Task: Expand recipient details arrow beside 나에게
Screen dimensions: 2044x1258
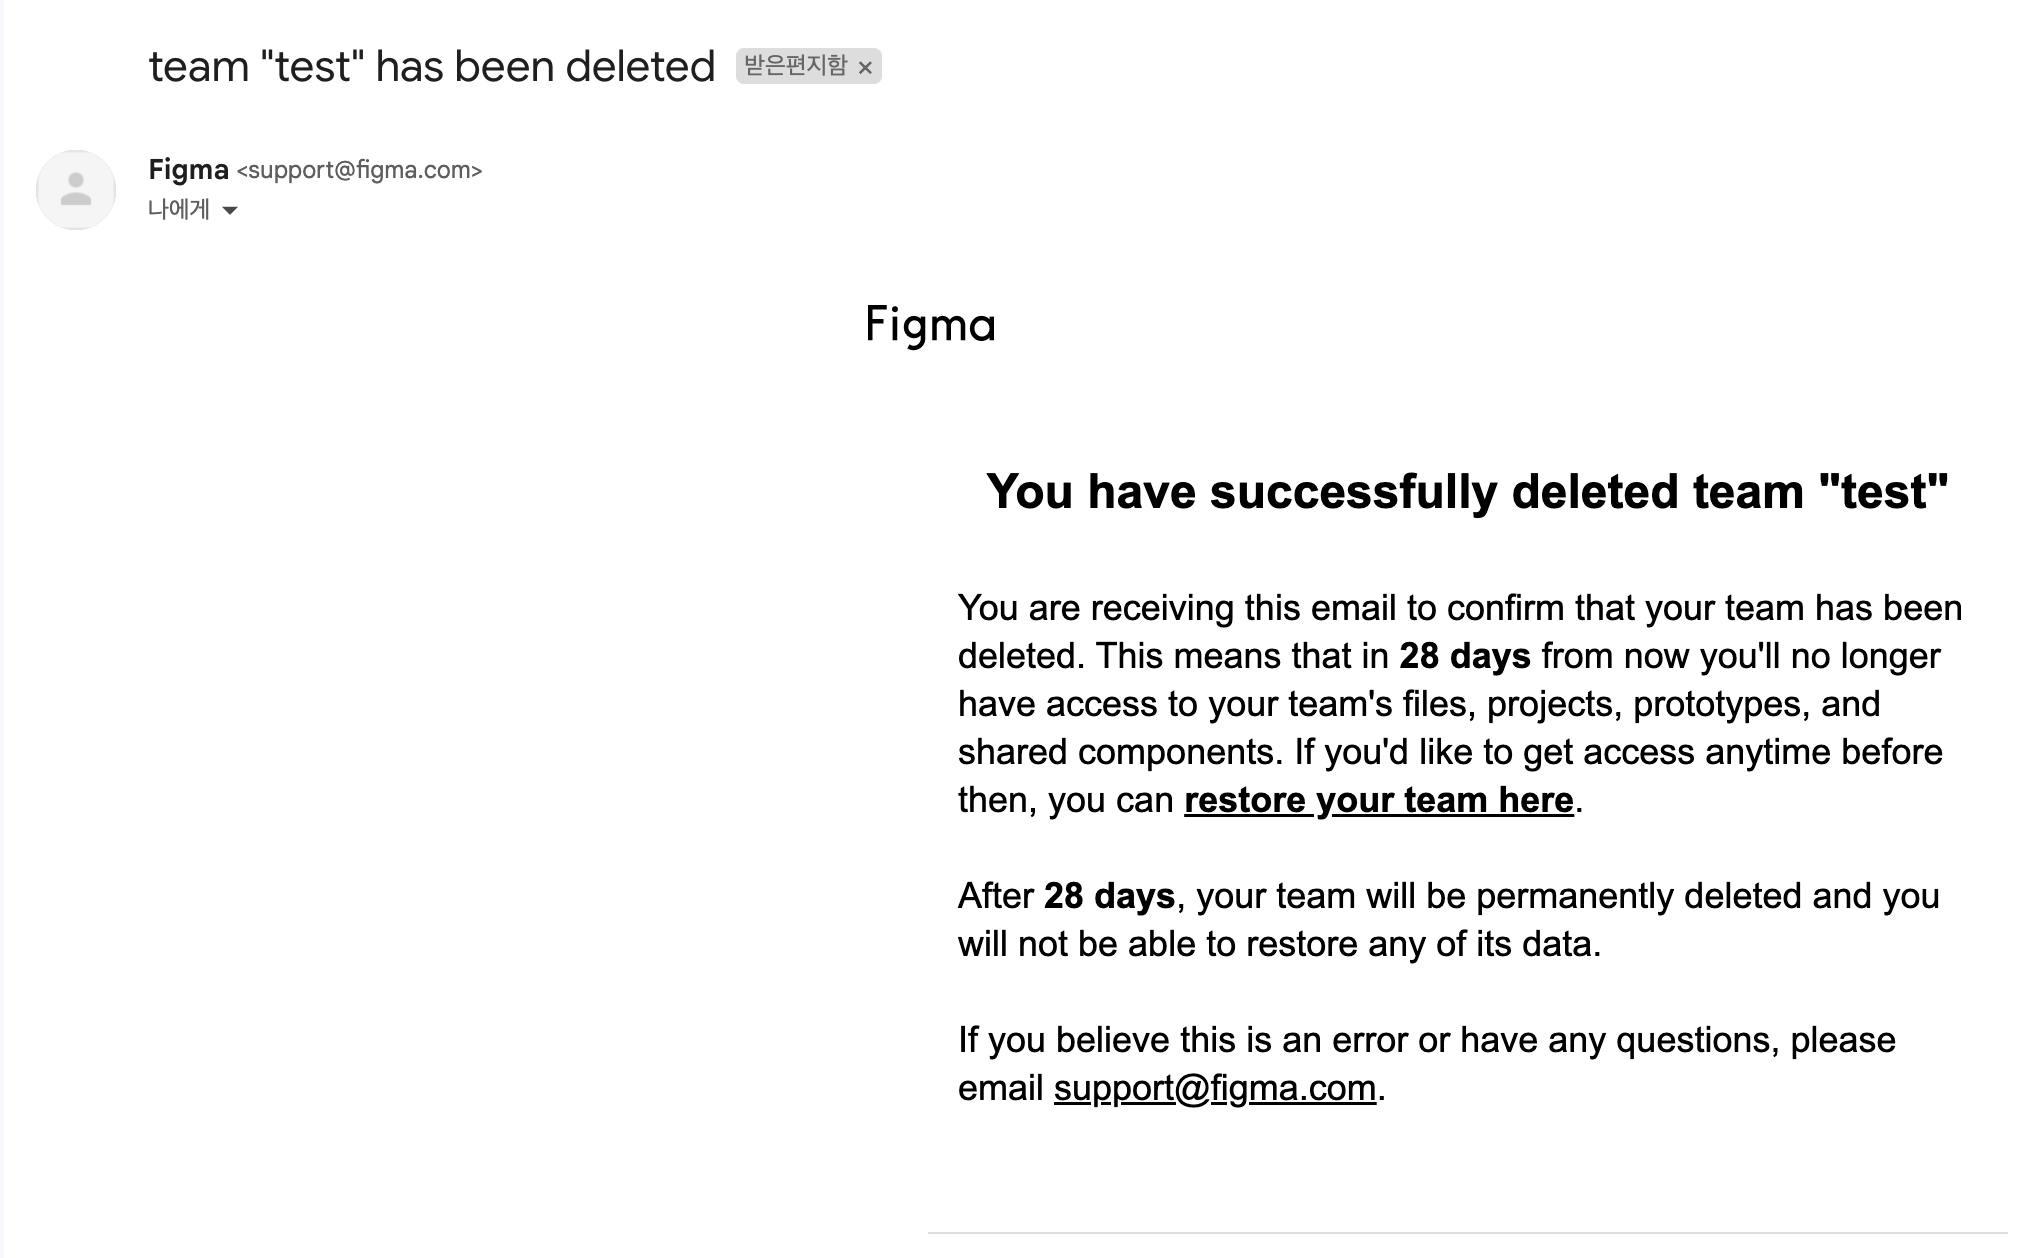Action: pyautogui.click(x=230, y=210)
